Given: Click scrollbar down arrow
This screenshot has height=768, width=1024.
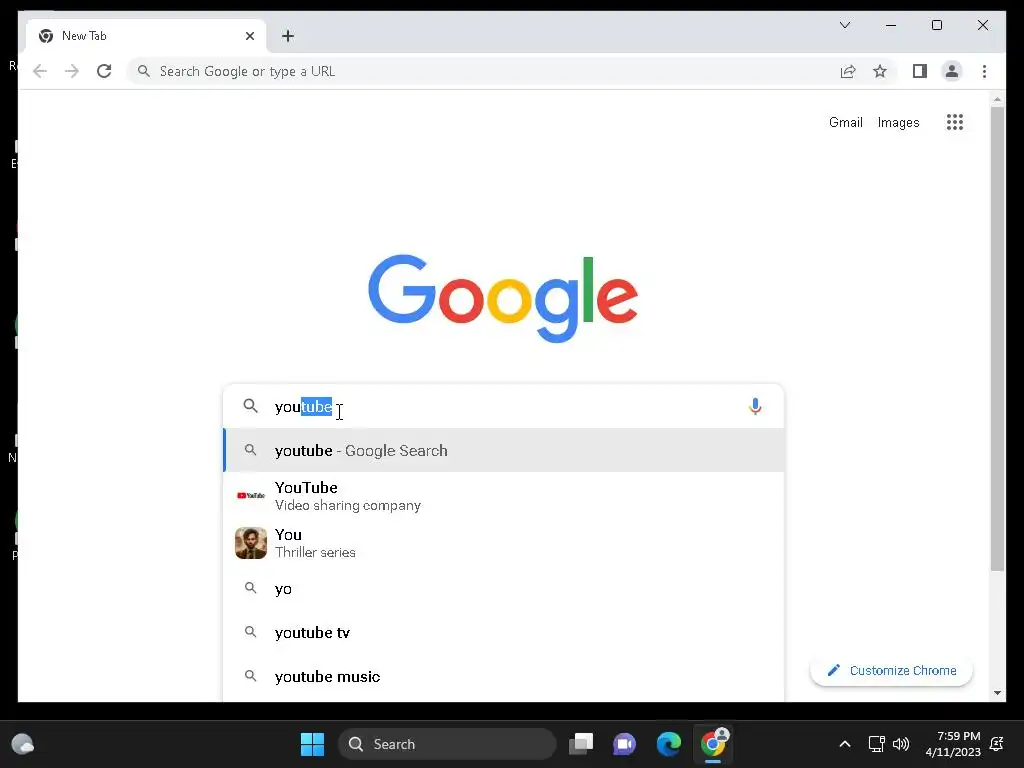Looking at the screenshot, I should (x=997, y=693).
